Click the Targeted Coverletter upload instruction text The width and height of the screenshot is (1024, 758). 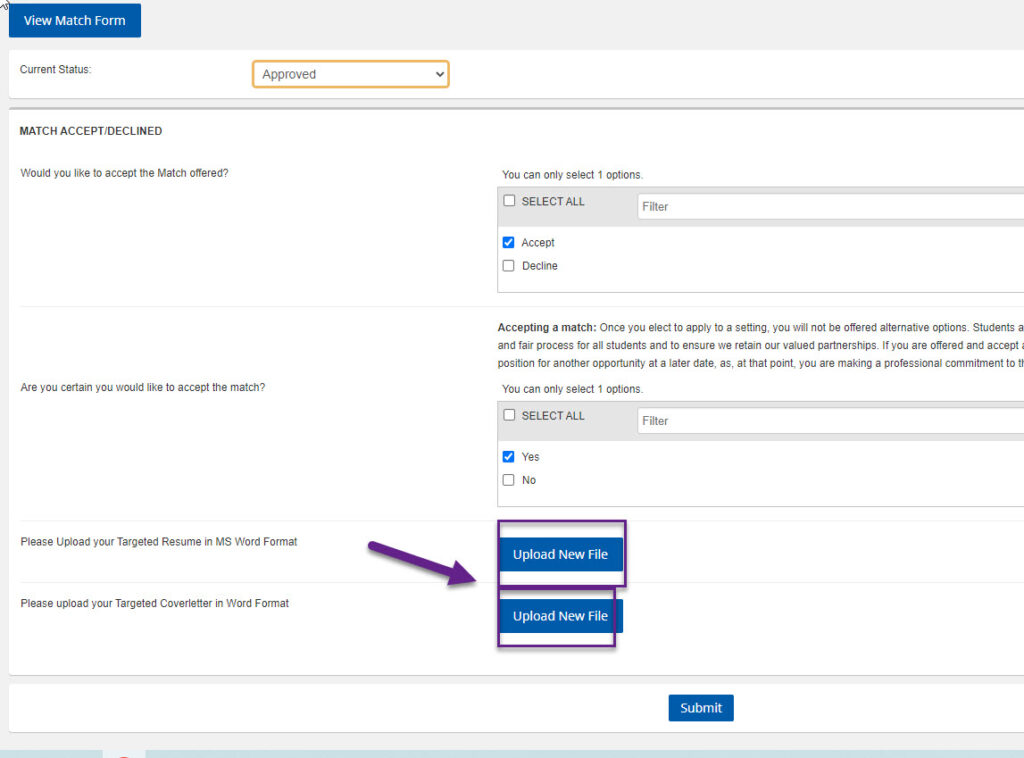[155, 603]
